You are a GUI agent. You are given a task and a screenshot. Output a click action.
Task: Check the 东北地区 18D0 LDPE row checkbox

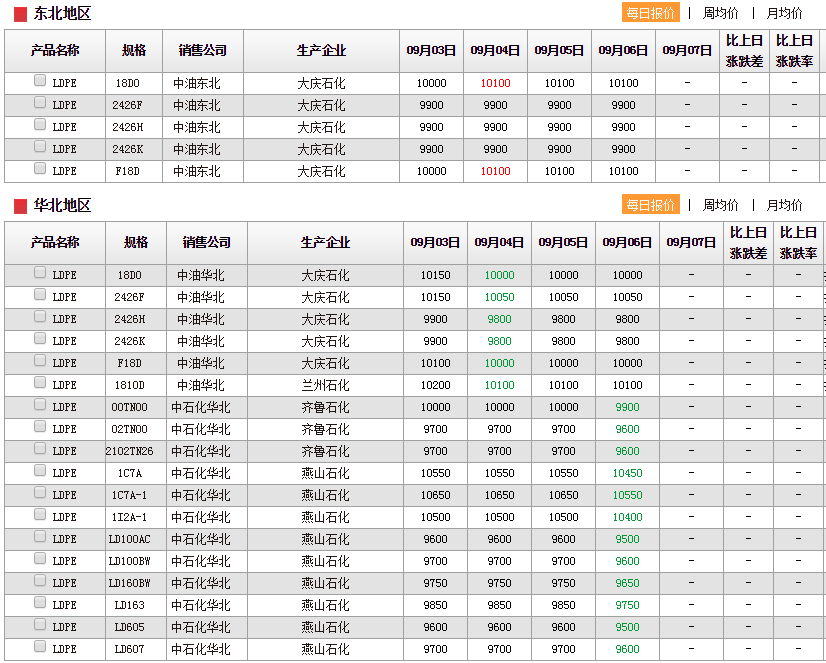tap(40, 80)
